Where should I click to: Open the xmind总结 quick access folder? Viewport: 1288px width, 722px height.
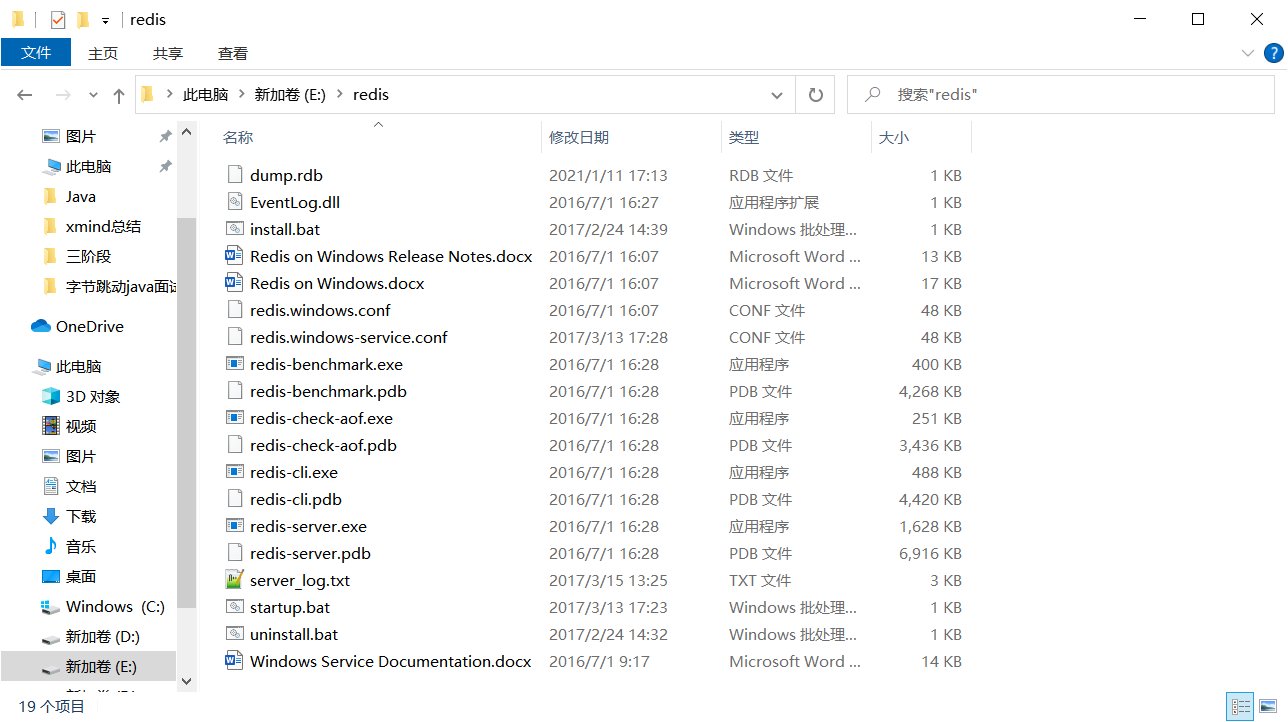tap(103, 226)
